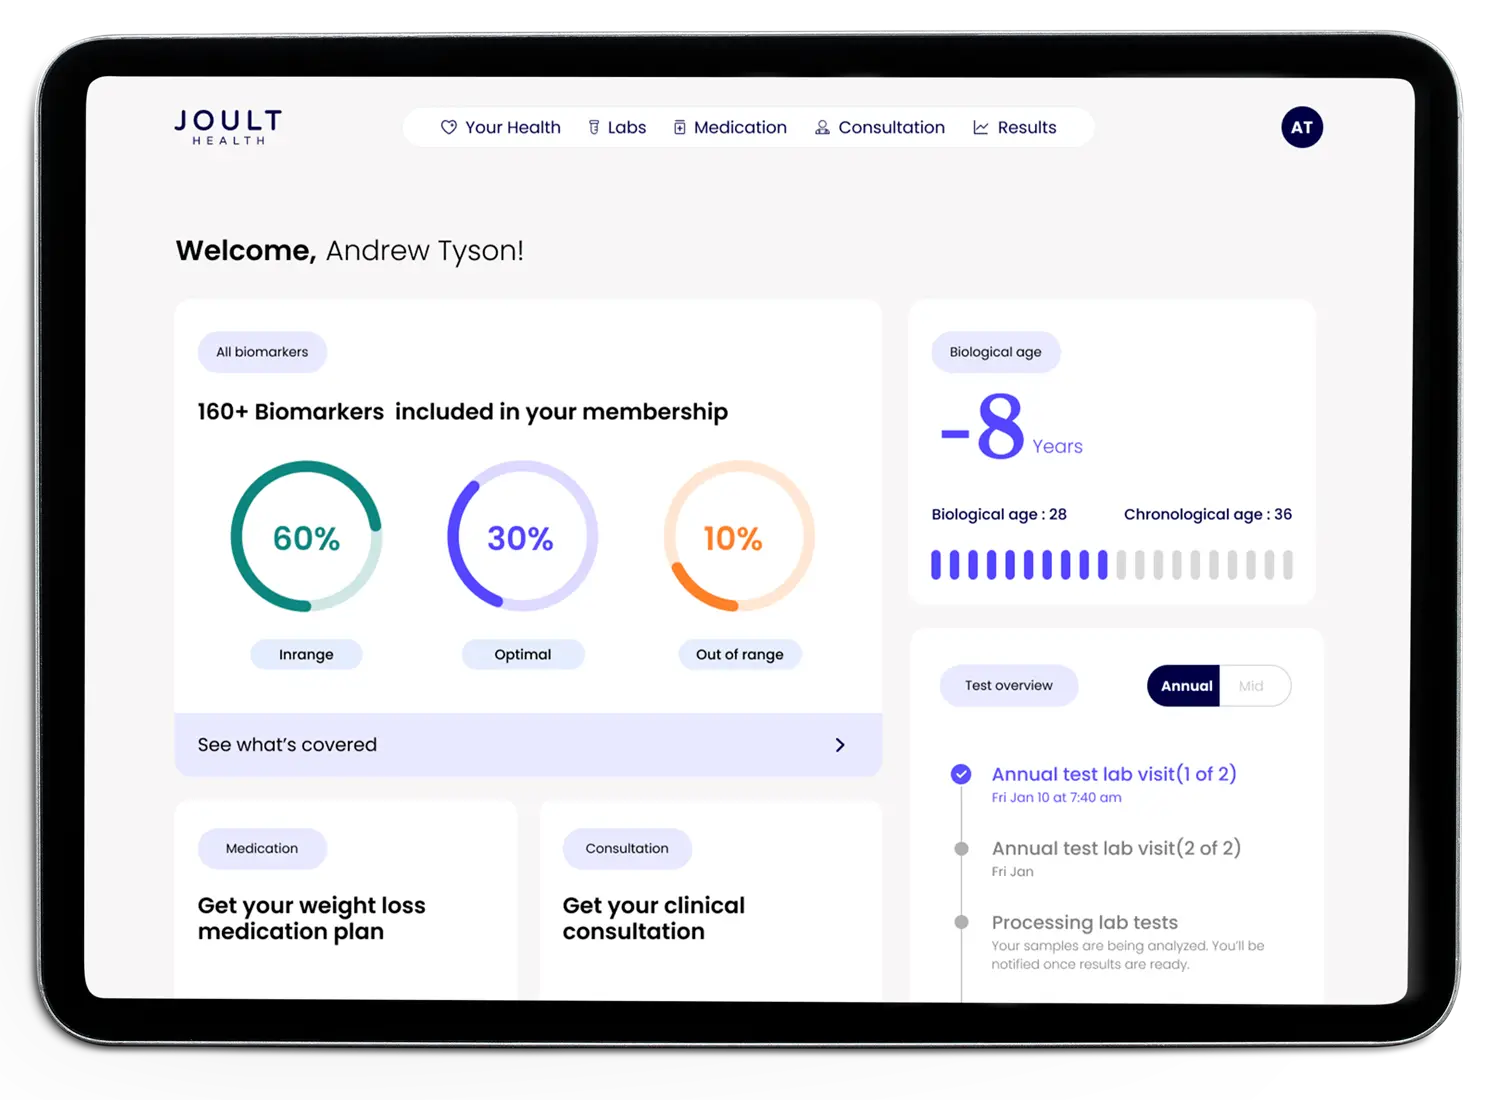The height and width of the screenshot is (1100, 1504).
Task: Click the pill bottle icon beside Medication
Action: click(680, 127)
